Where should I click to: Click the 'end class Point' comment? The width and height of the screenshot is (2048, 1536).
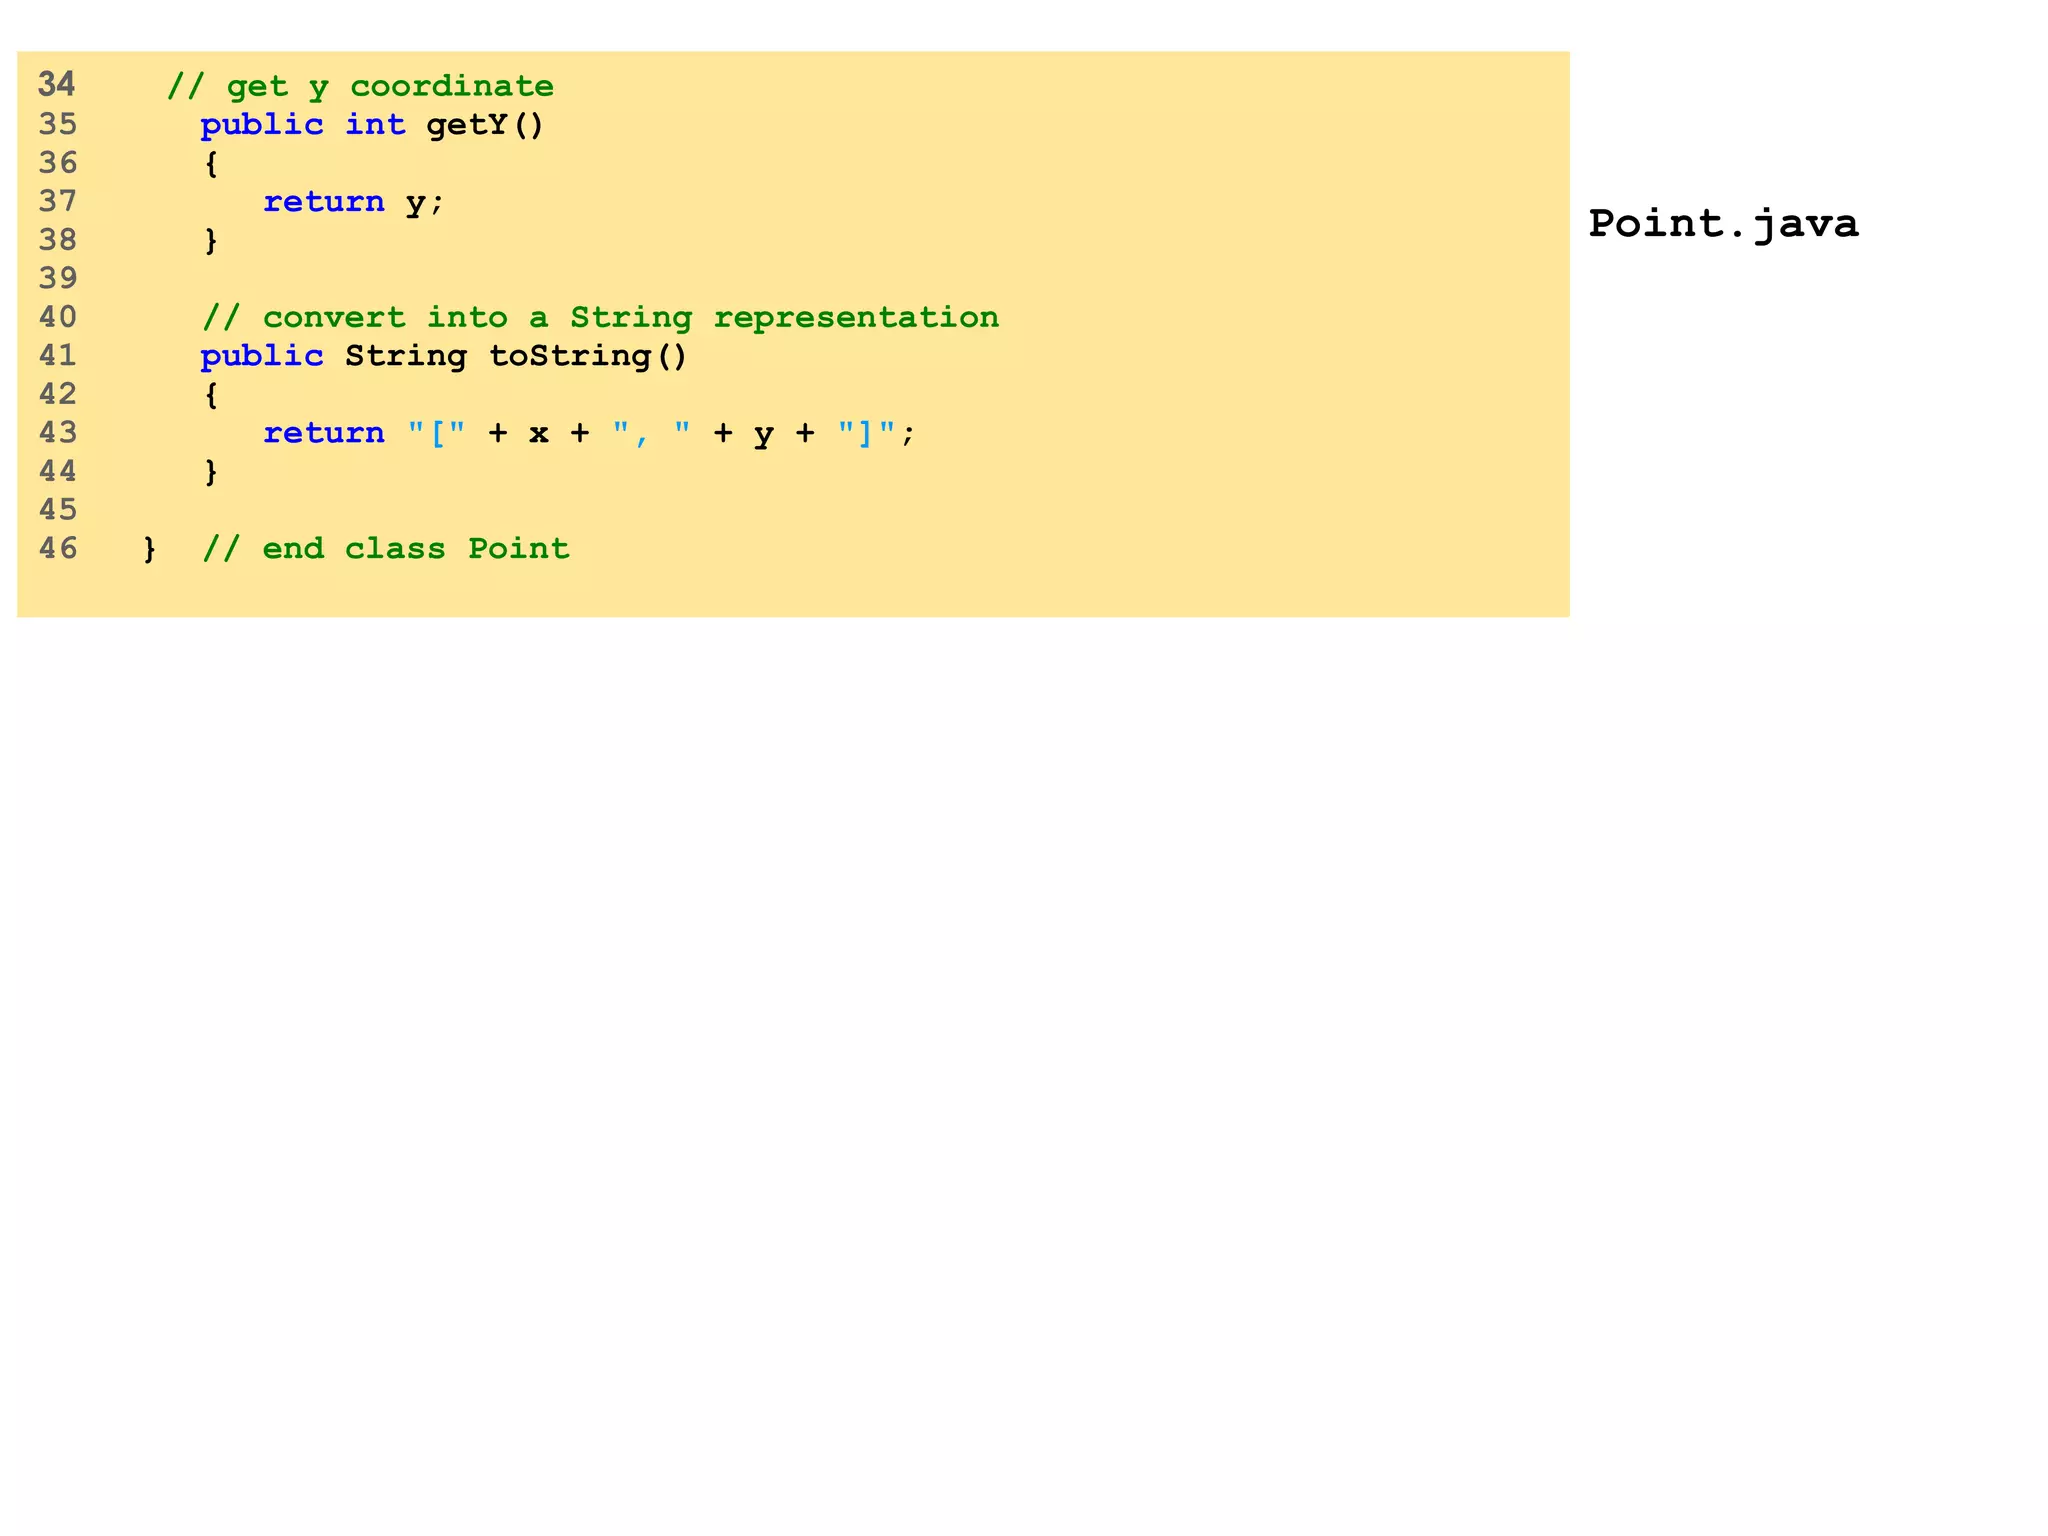pos(386,548)
